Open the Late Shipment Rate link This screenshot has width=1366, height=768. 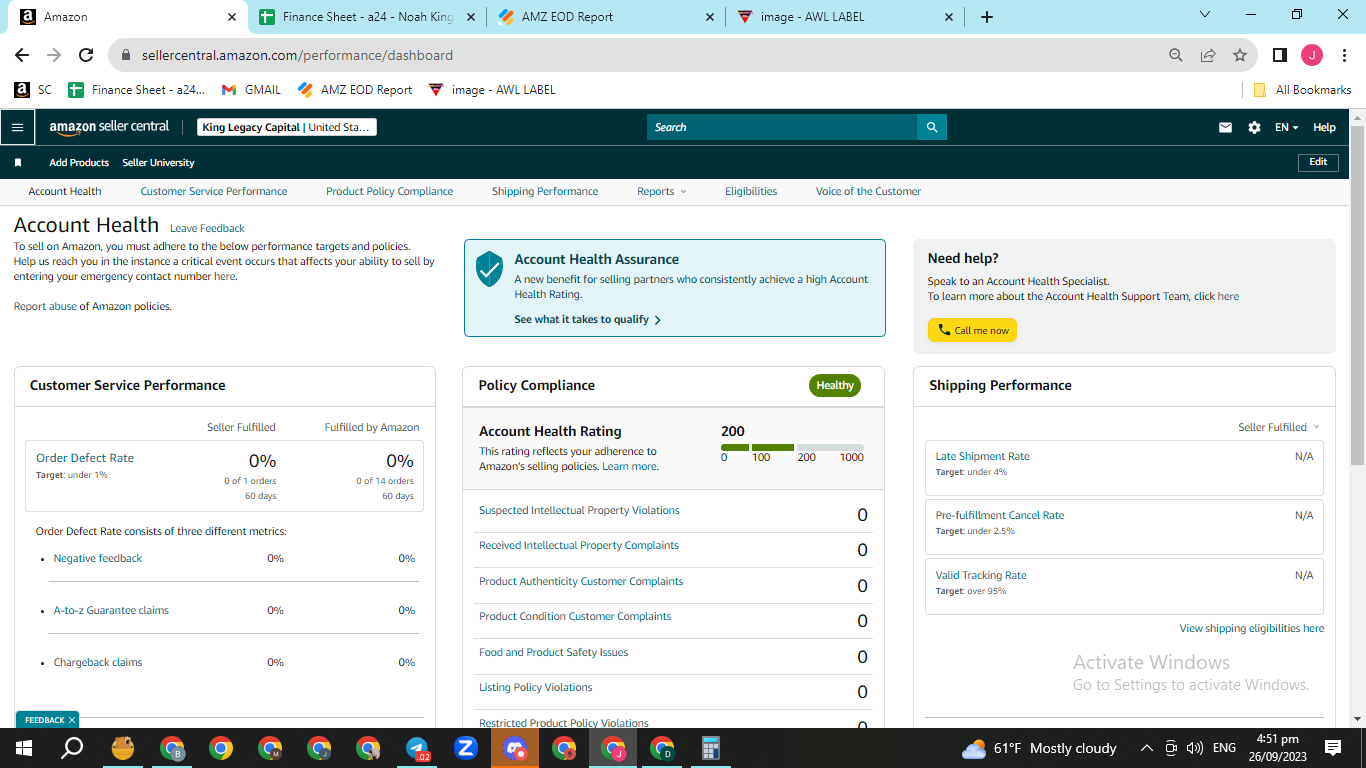(982, 456)
